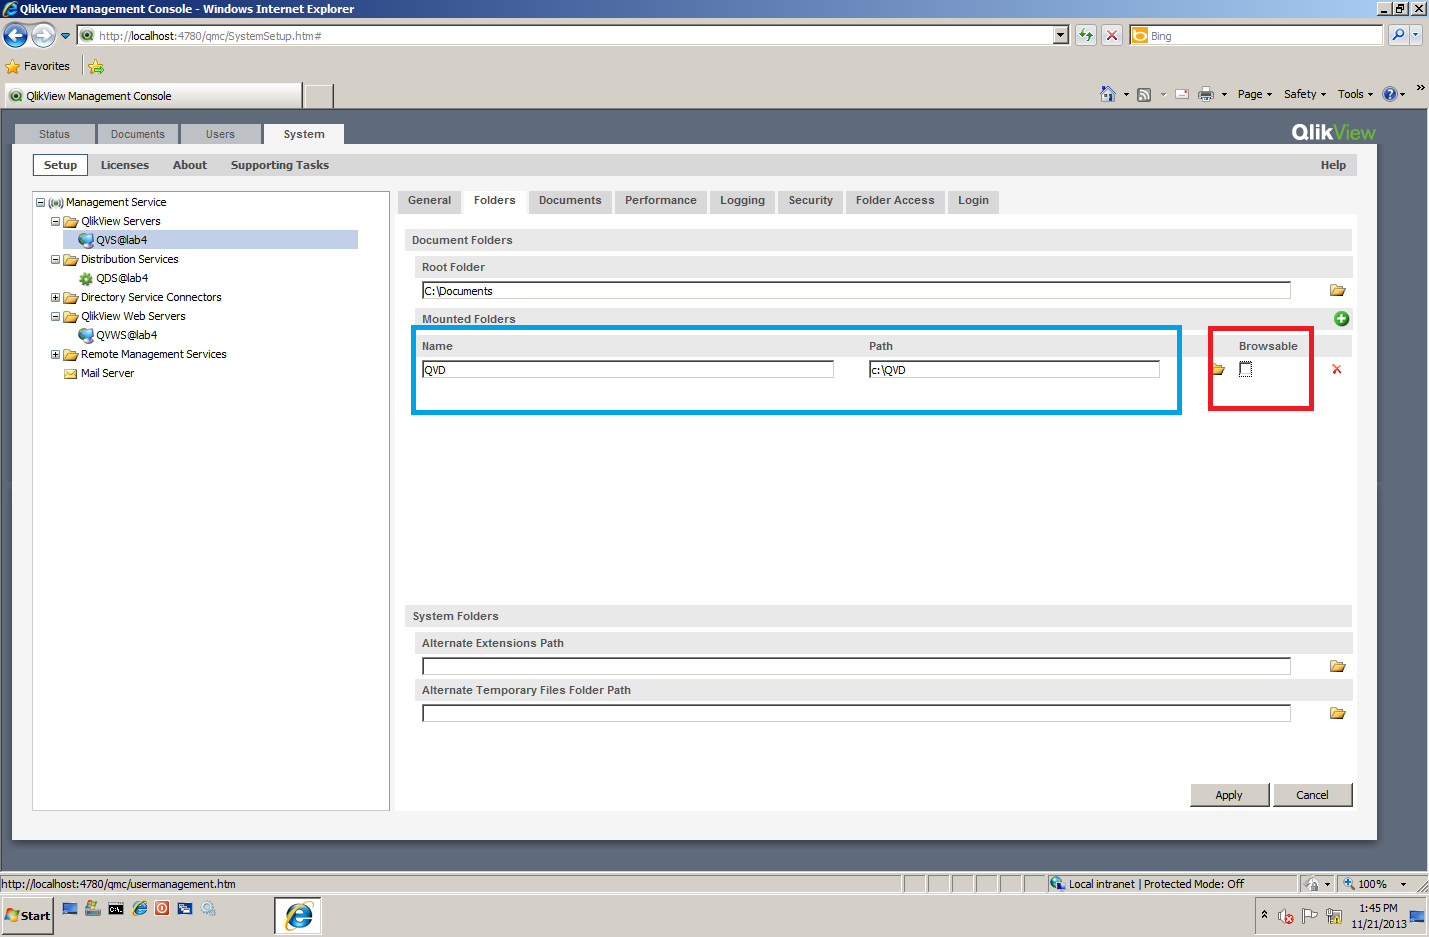Select the General settings tab
The width and height of the screenshot is (1429, 937).
coord(430,200)
